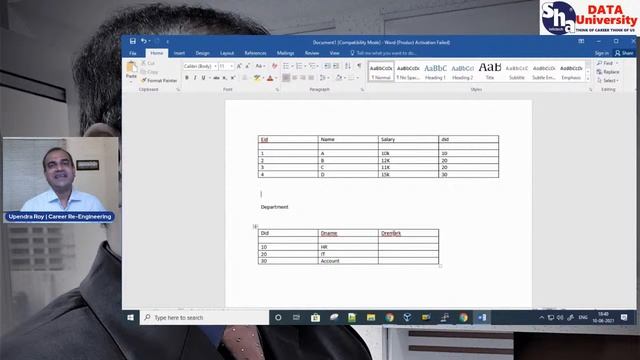Copy the selection in Clipboard group

149,72
